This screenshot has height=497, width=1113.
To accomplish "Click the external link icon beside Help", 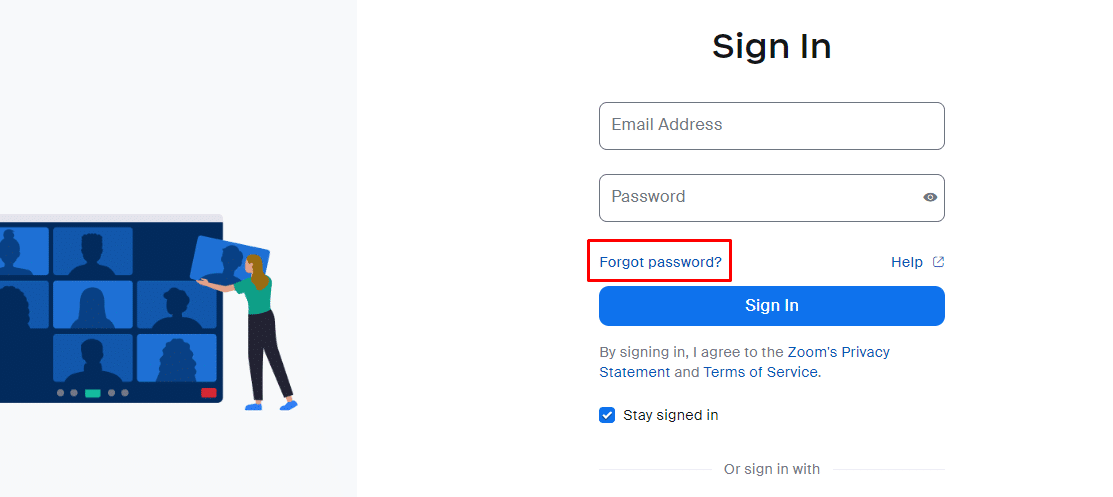I will click(938, 262).
